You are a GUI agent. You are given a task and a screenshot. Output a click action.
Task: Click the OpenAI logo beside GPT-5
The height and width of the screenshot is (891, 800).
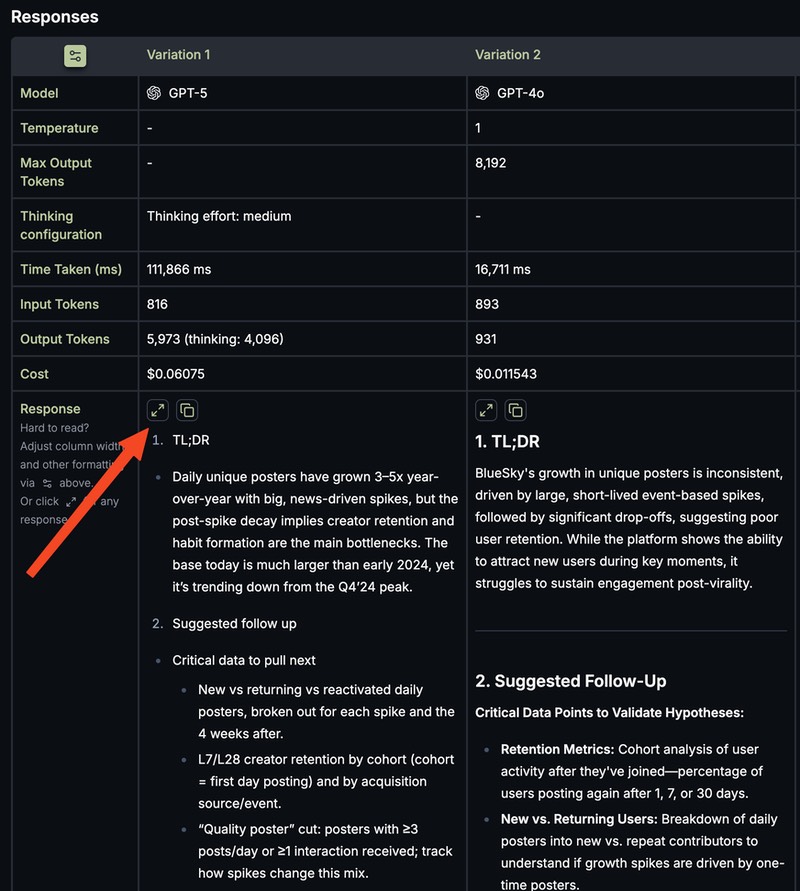tap(154, 93)
